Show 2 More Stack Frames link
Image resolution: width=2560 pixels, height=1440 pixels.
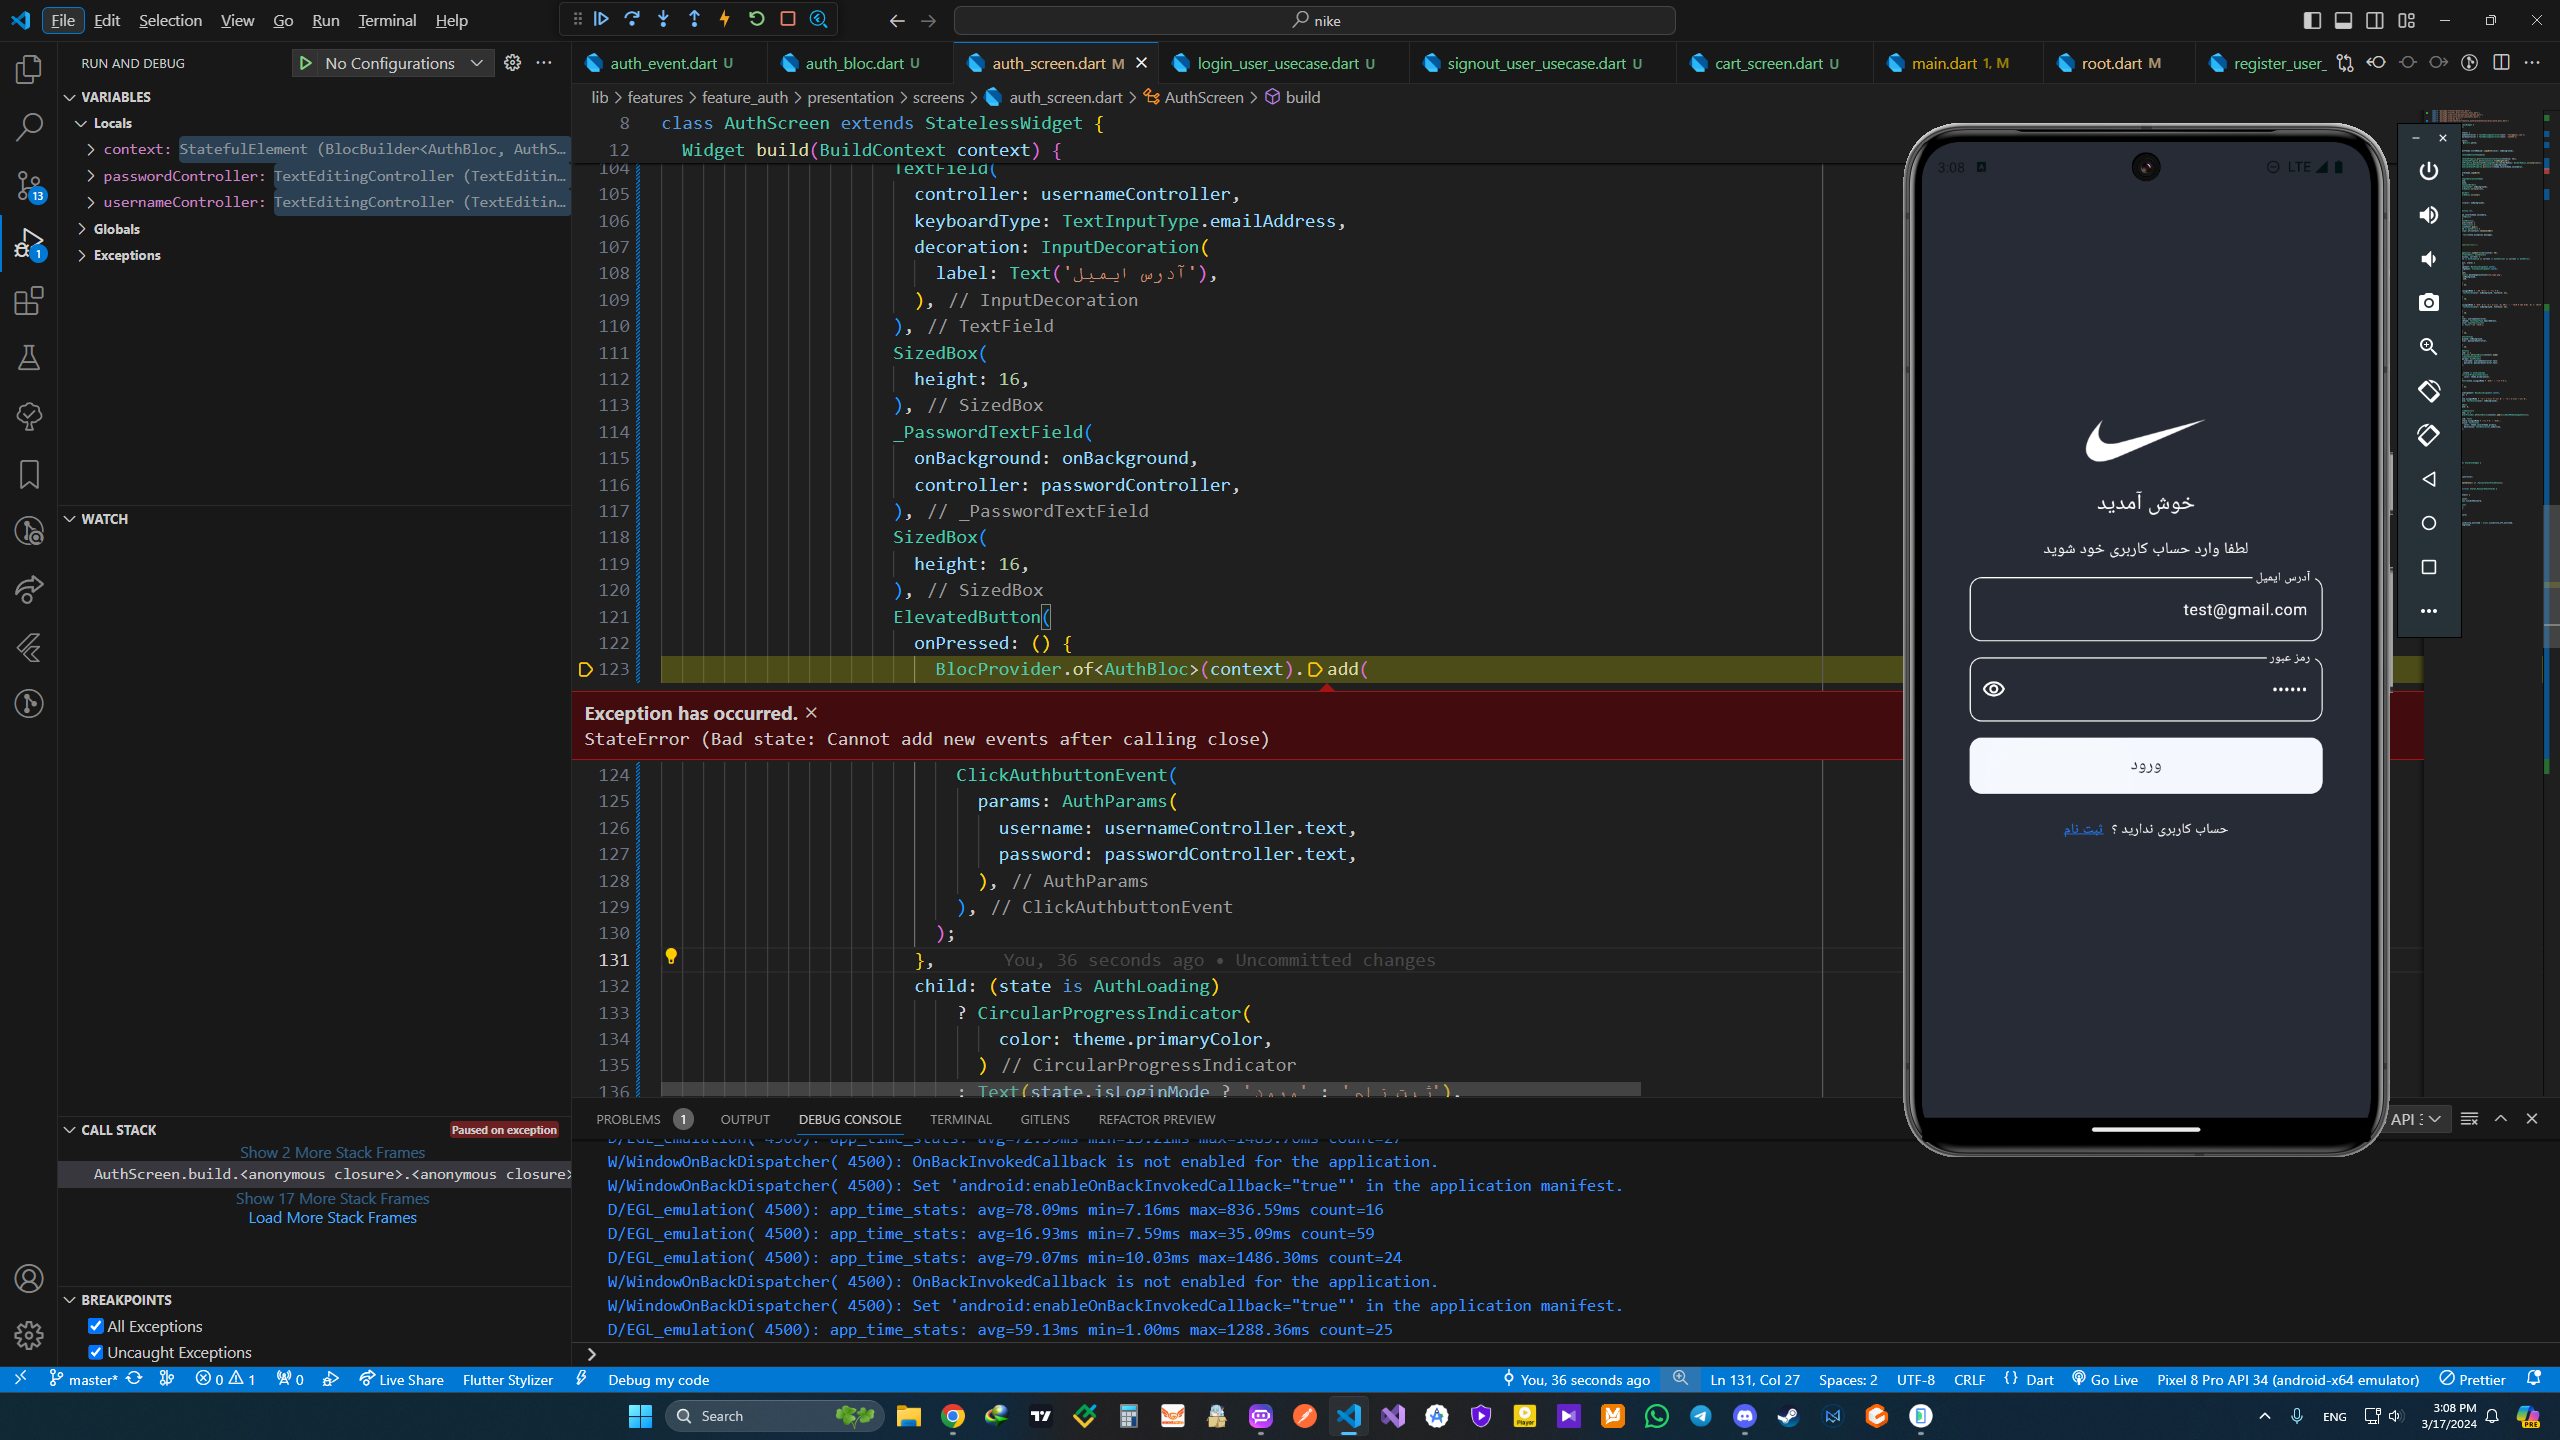[x=332, y=1152]
